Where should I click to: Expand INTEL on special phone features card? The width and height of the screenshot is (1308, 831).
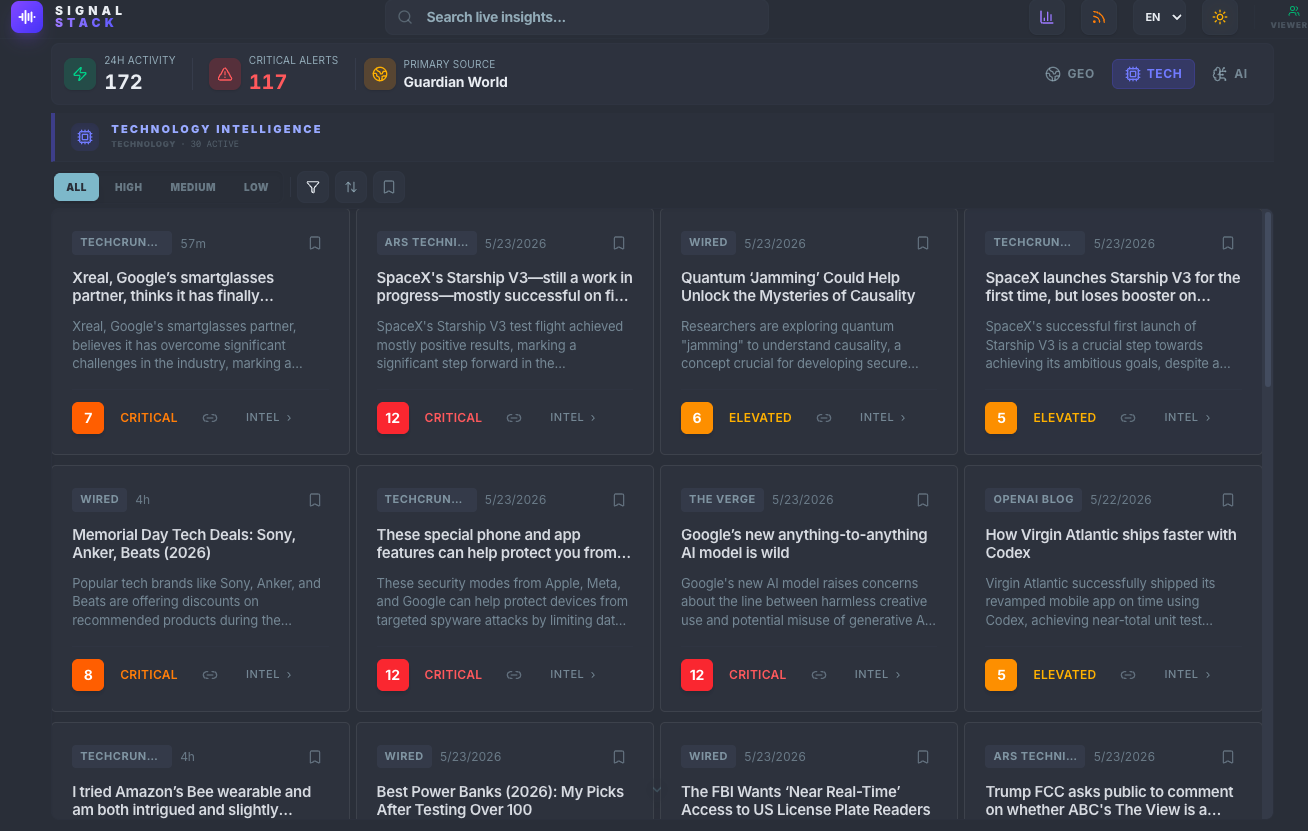pyautogui.click(x=573, y=675)
